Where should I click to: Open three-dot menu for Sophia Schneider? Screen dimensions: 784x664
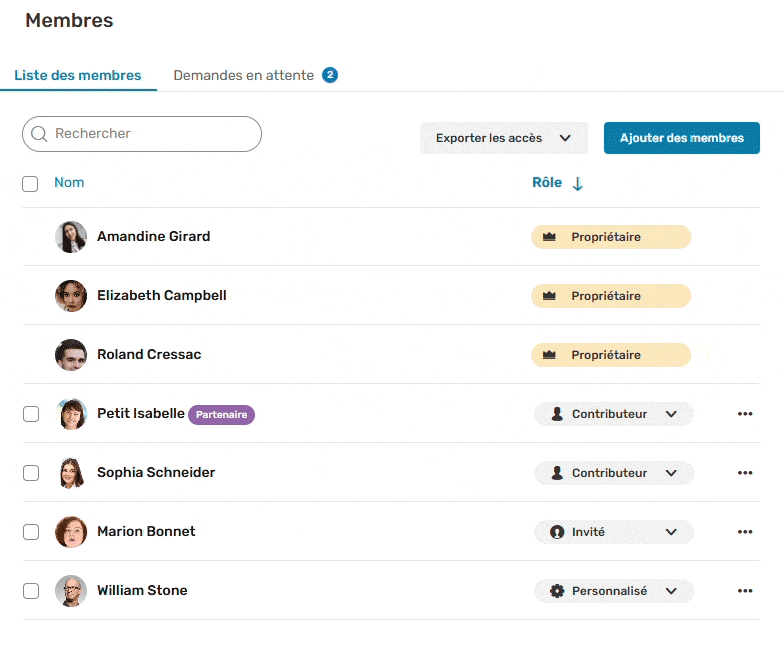tap(744, 473)
